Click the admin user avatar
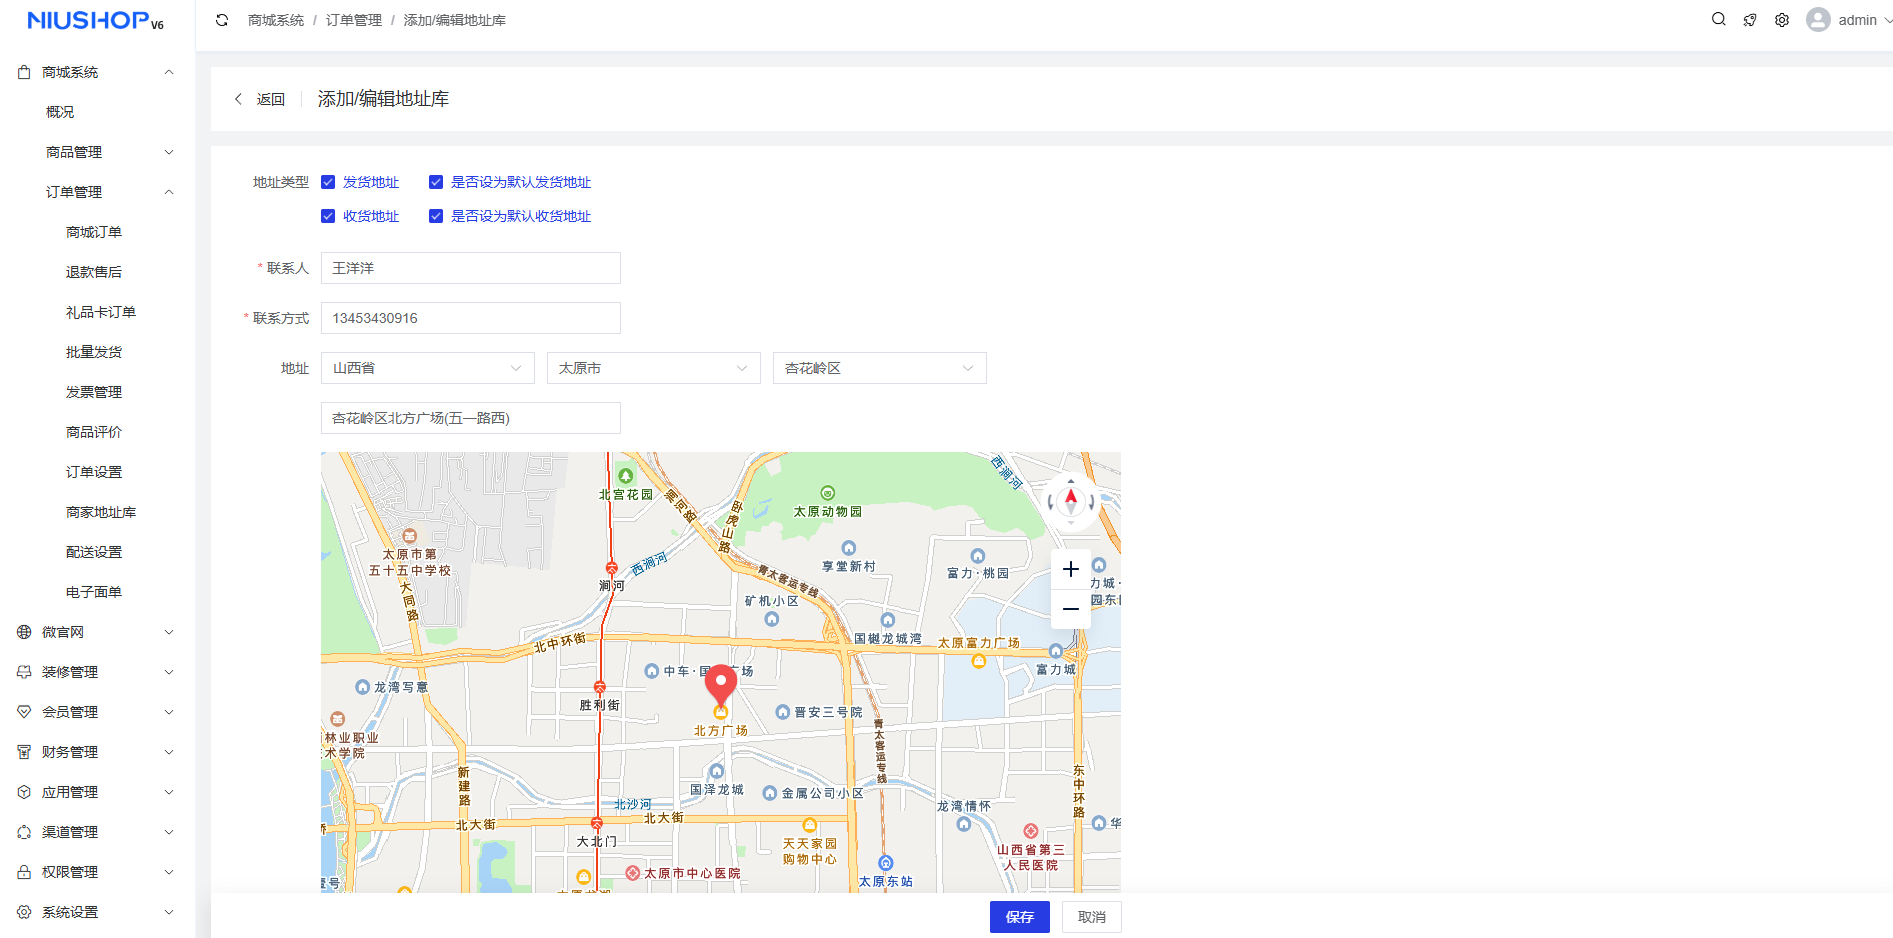The width and height of the screenshot is (1893, 938). [x=1818, y=20]
